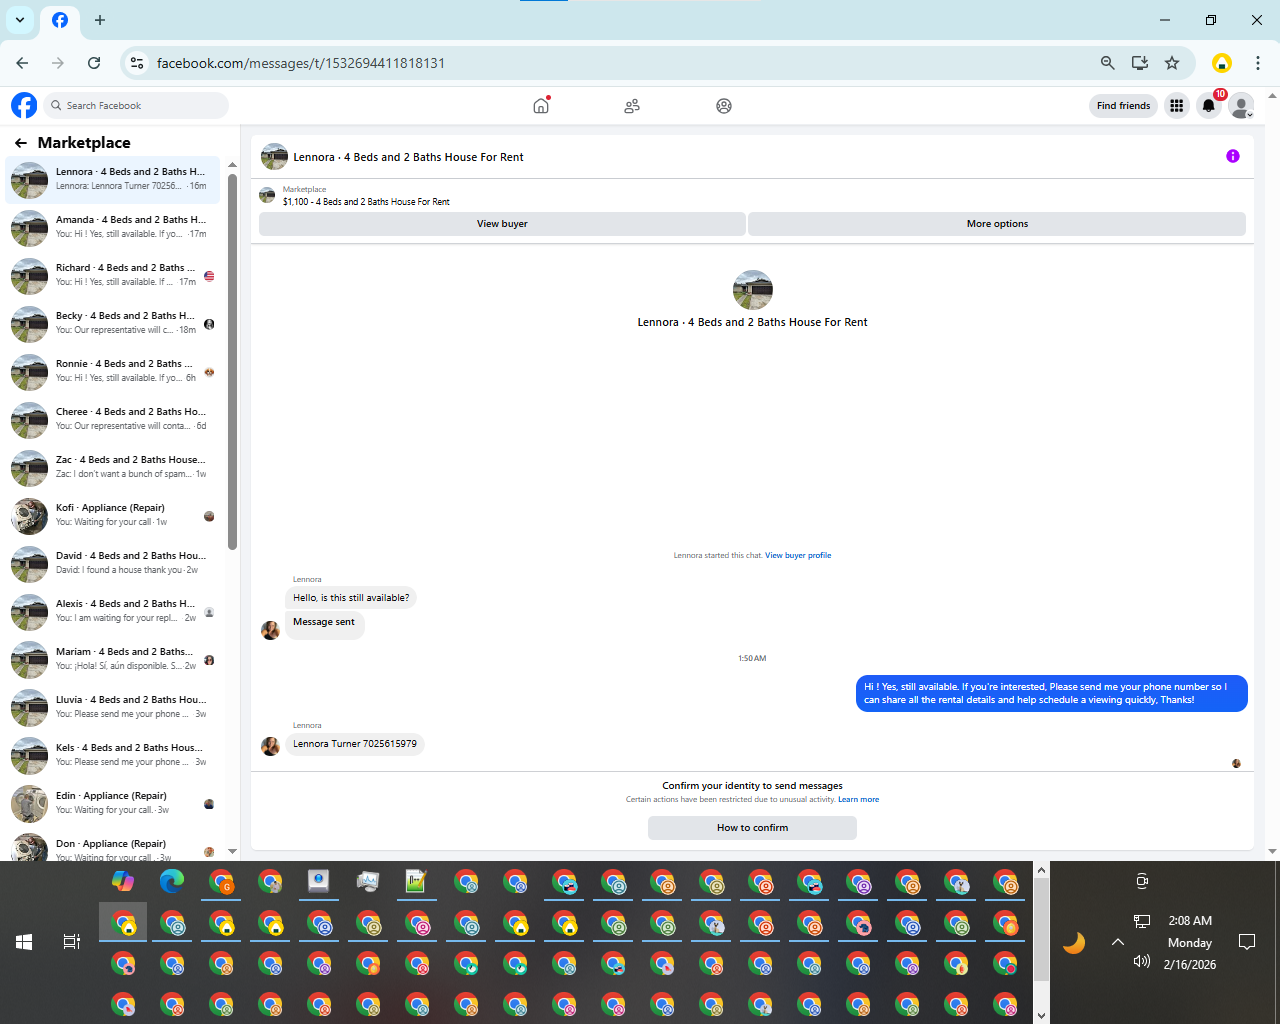The width and height of the screenshot is (1280, 1024).
Task: Expand the Chrome tab search dropdown
Action: point(20,20)
